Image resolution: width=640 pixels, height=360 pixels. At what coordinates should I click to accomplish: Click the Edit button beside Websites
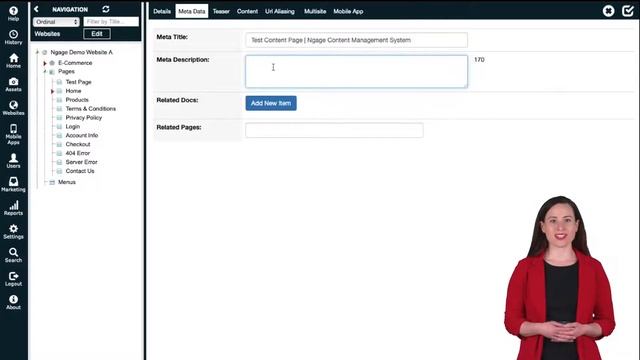point(97,34)
